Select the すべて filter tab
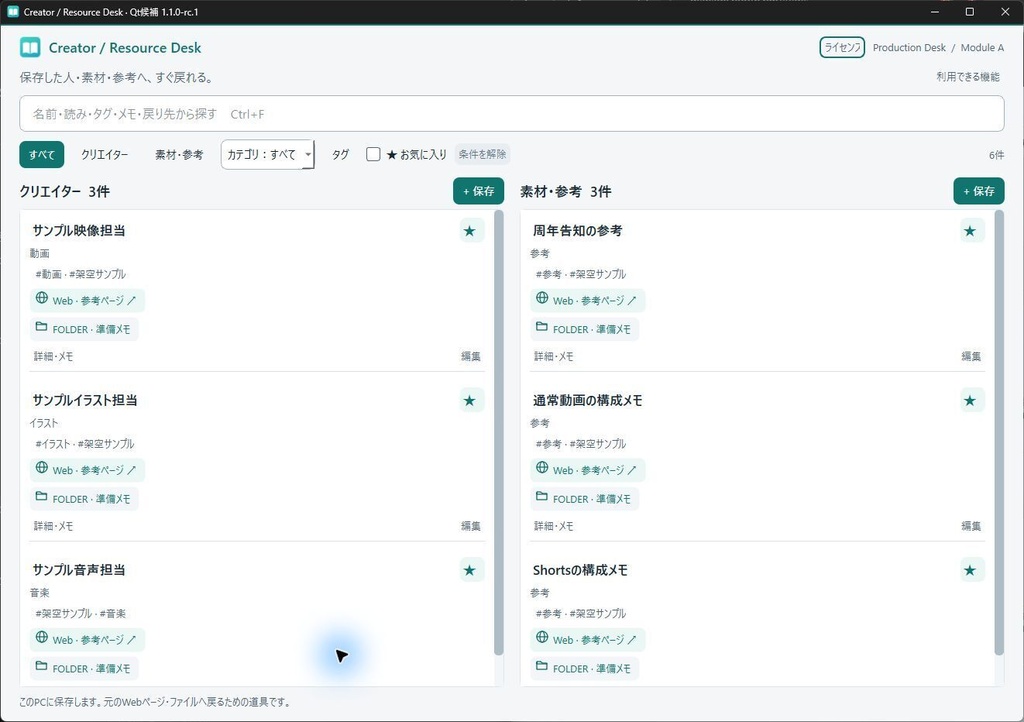The height and width of the screenshot is (722, 1024). click(x=42, y=155)
